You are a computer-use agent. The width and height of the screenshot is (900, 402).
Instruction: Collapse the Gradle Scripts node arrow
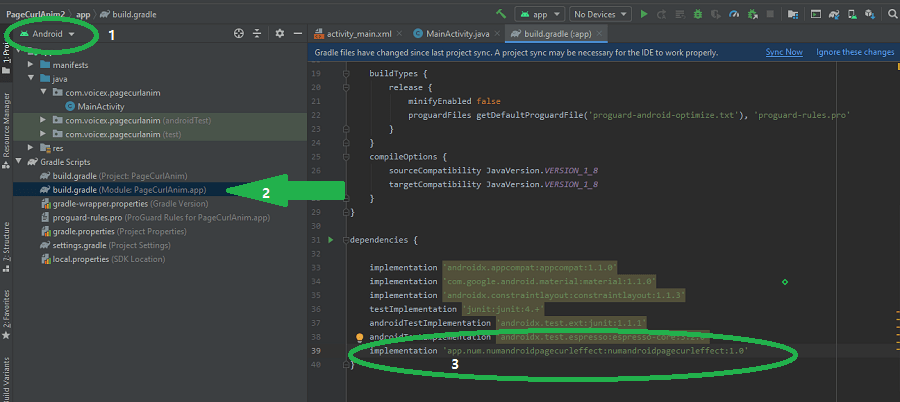coord(18,162)
